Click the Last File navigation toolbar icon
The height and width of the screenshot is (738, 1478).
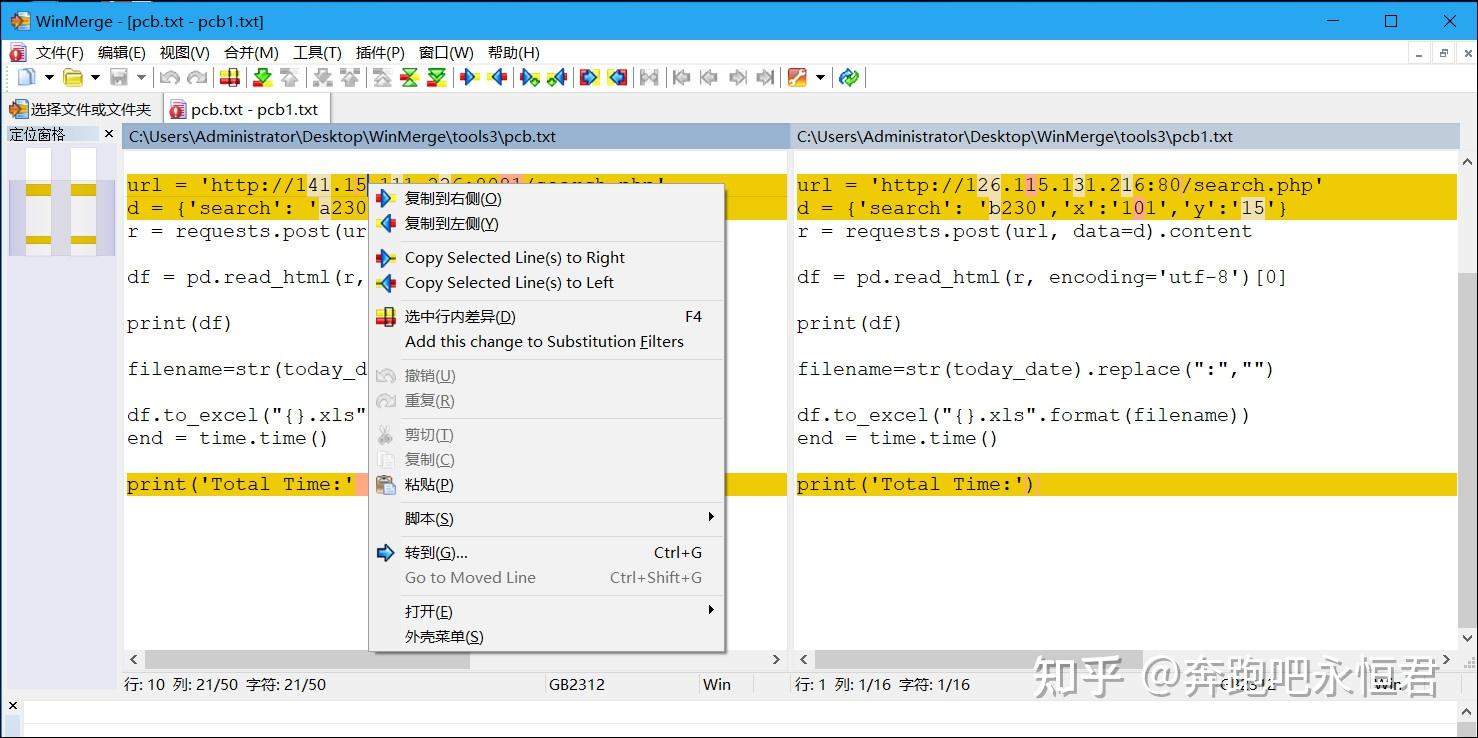point(765,77)
